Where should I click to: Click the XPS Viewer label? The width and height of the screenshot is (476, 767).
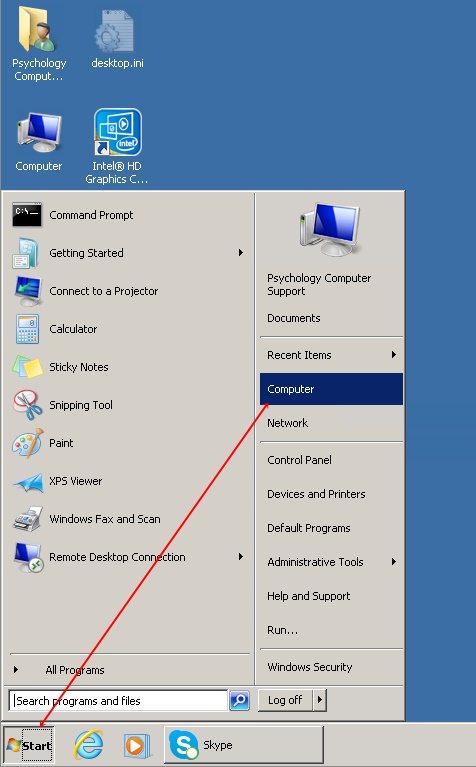coord(75,481)
